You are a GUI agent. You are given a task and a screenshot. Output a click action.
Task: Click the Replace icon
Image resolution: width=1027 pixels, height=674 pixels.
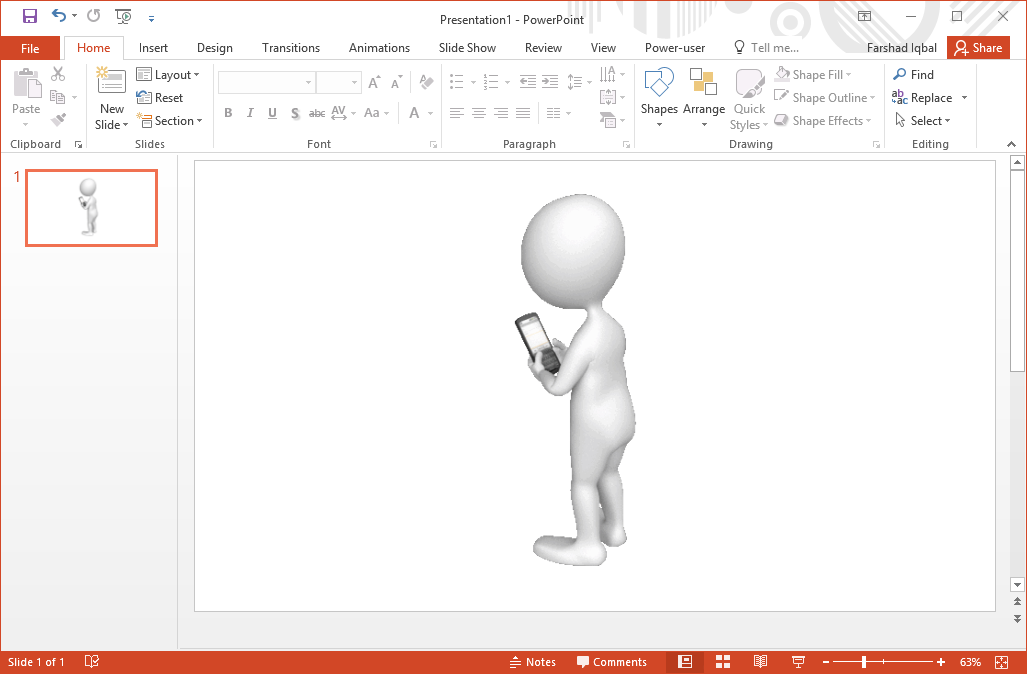tap(928, 97)
